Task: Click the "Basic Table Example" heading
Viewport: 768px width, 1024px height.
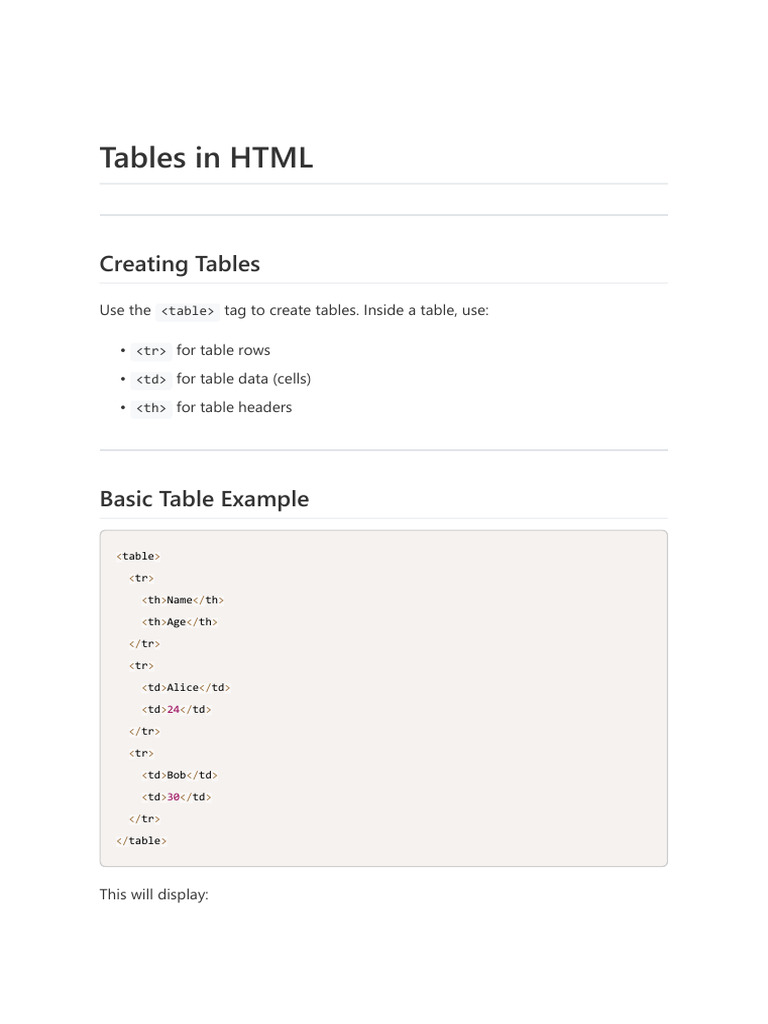Action: pos(204,499)
